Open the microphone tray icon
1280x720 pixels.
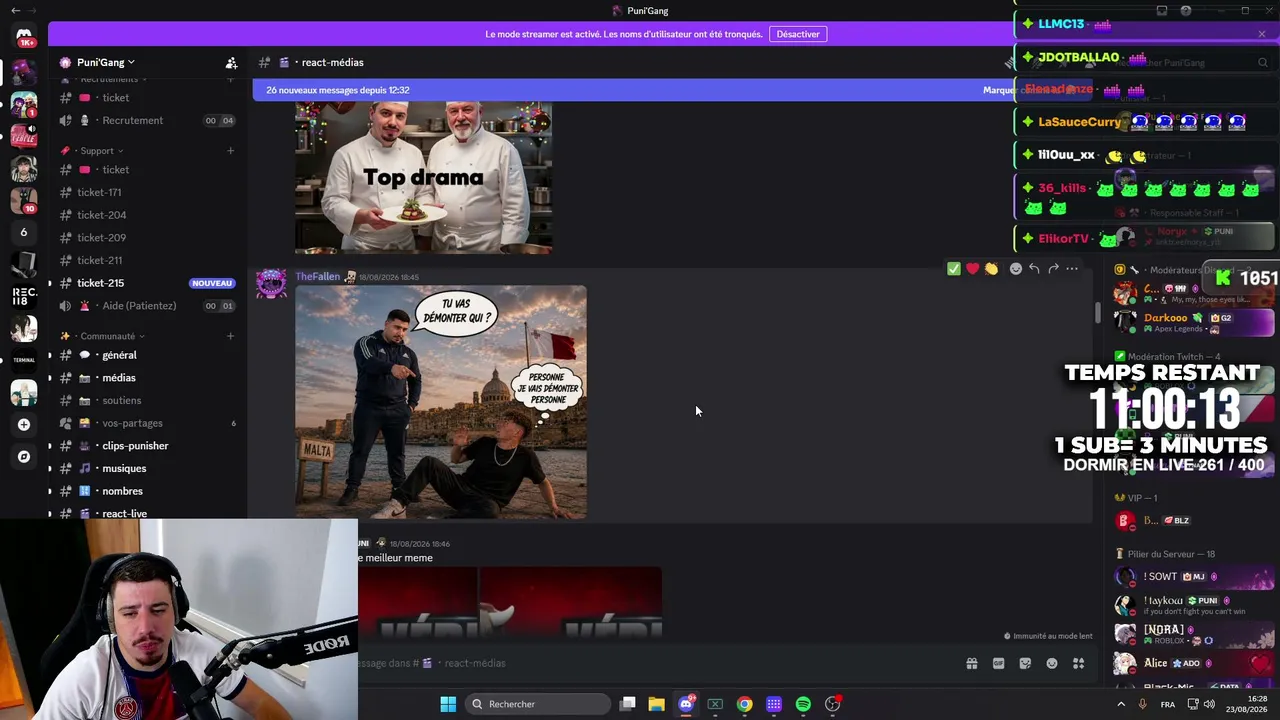(x=1143, y=704)
